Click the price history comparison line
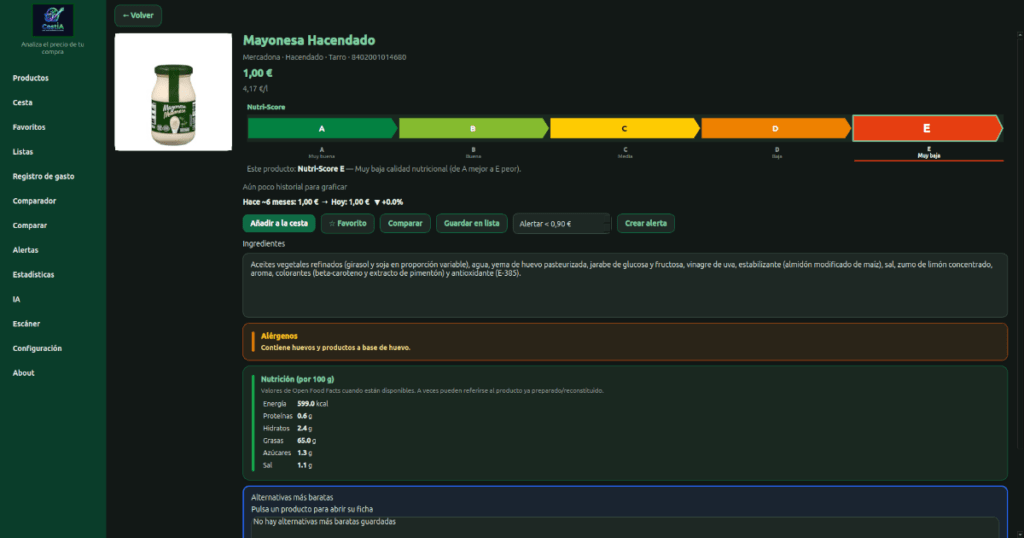1024x538 pixels. 323,202
